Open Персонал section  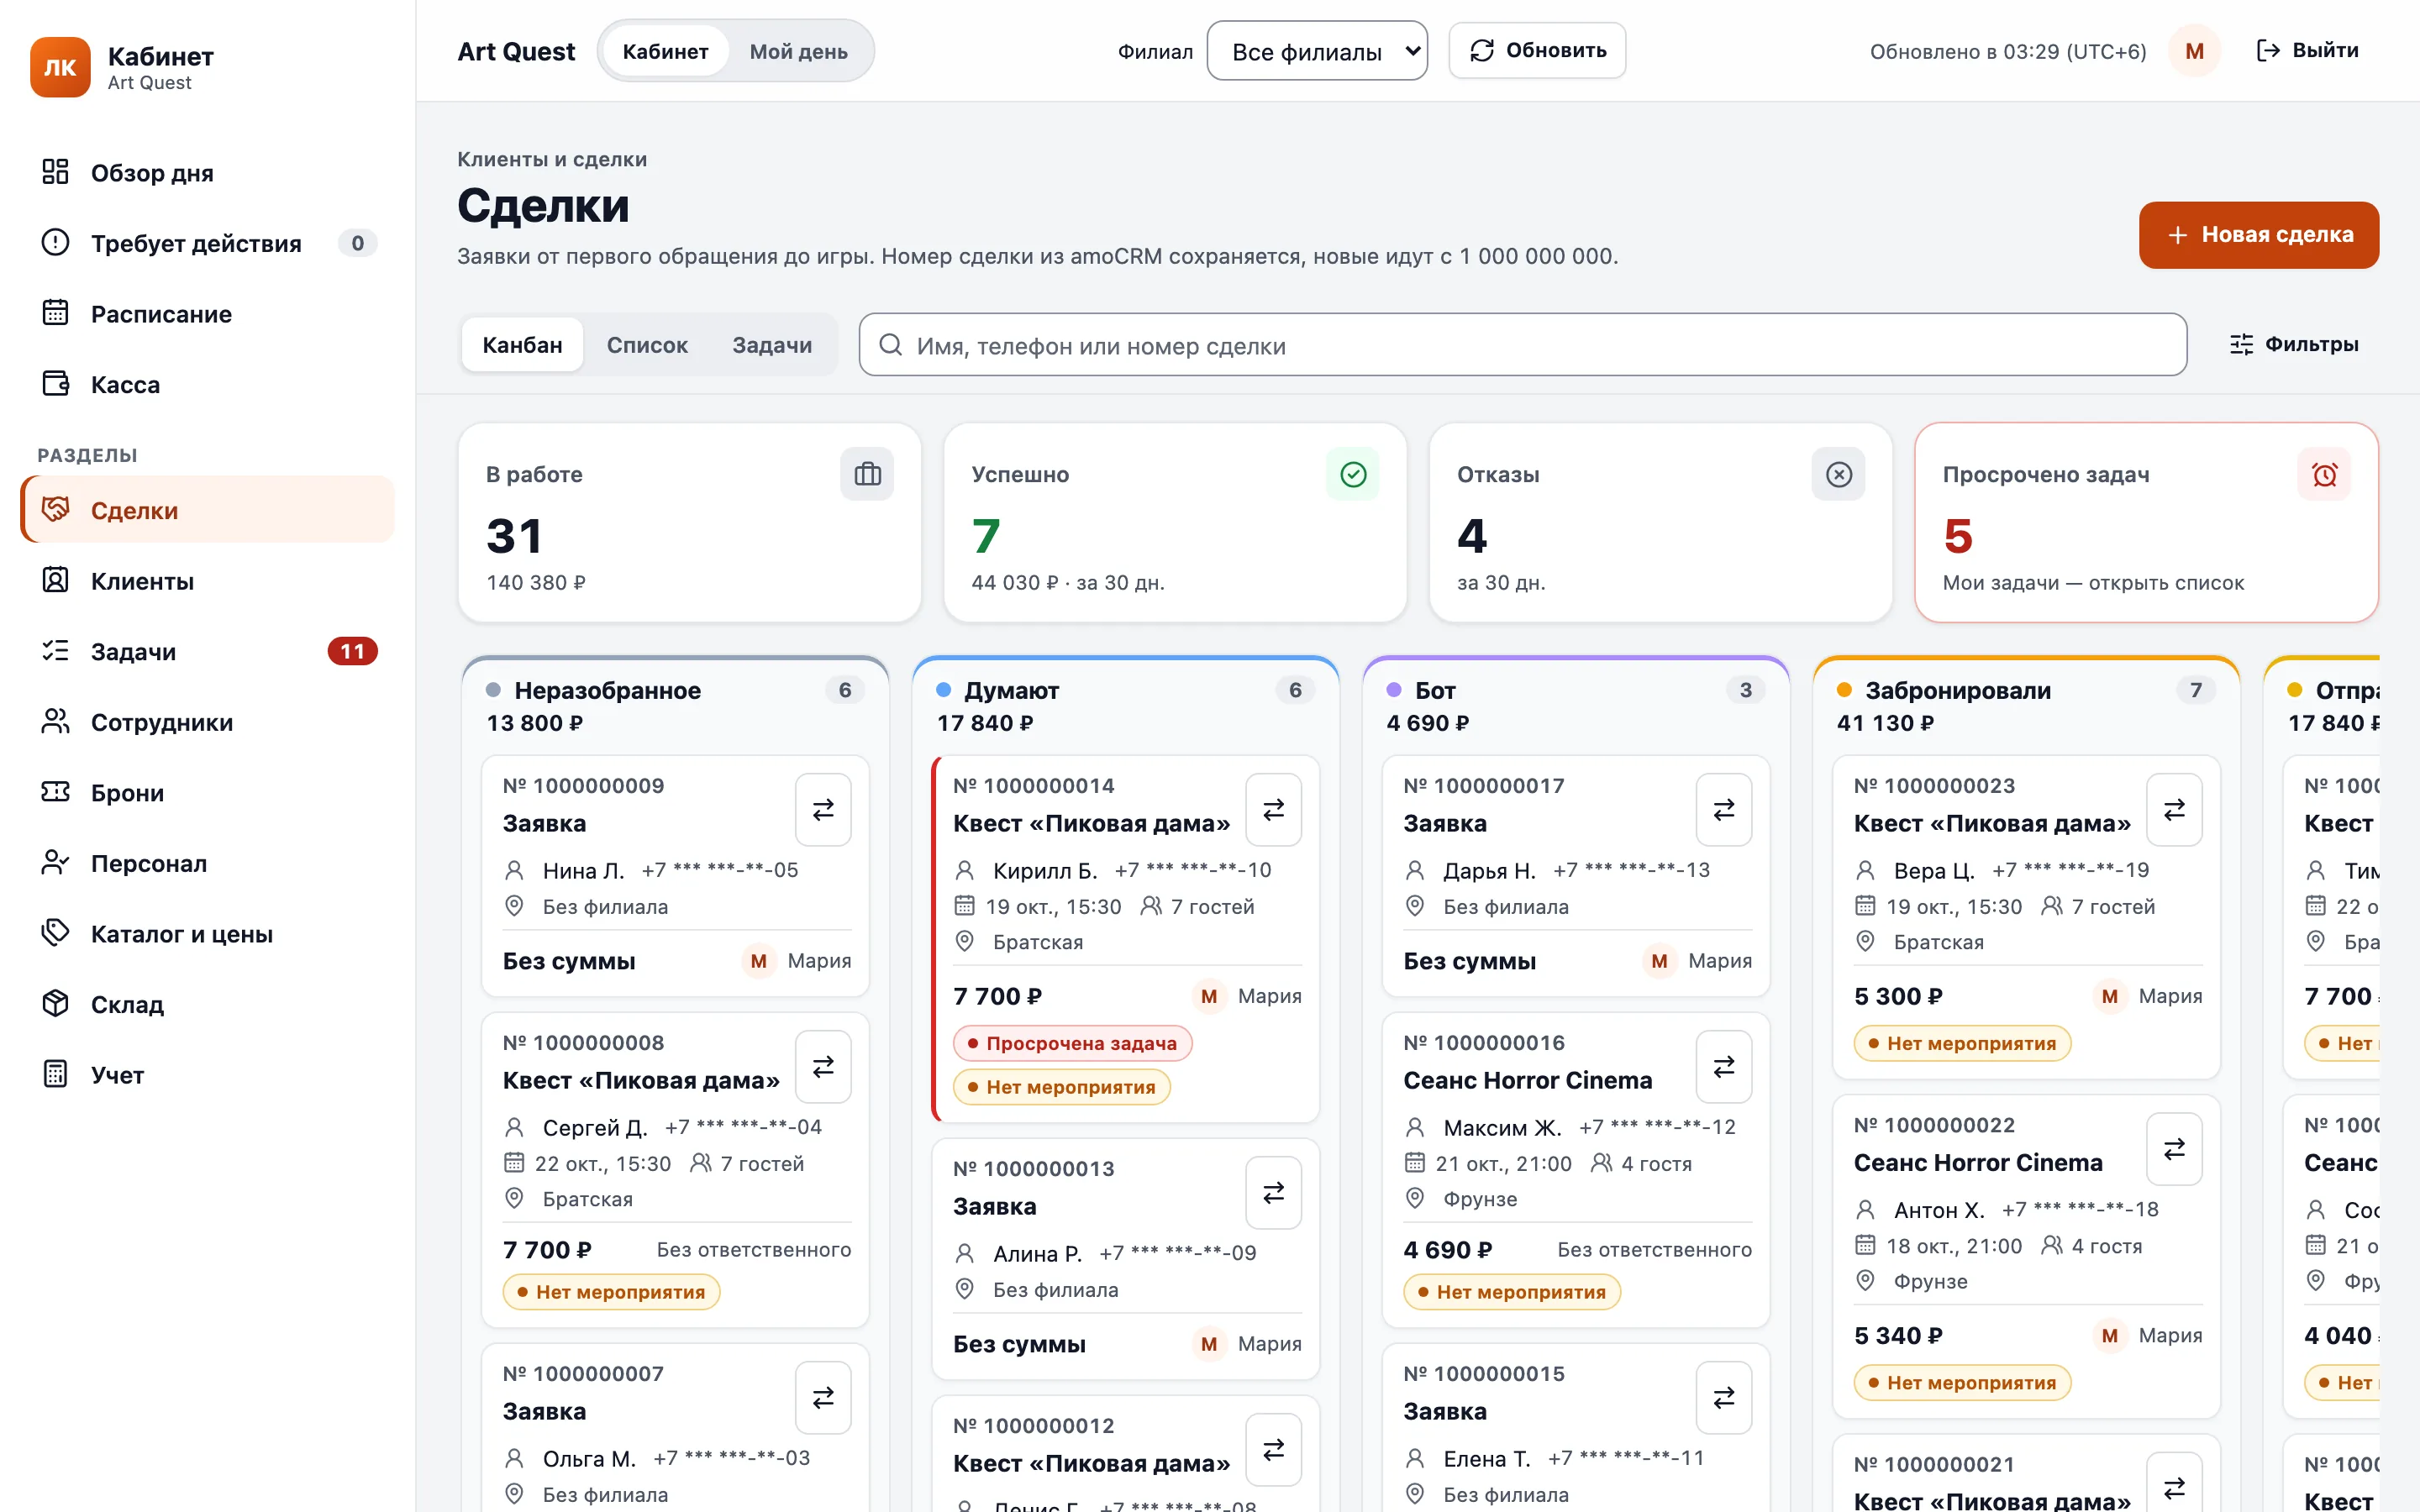207,863
